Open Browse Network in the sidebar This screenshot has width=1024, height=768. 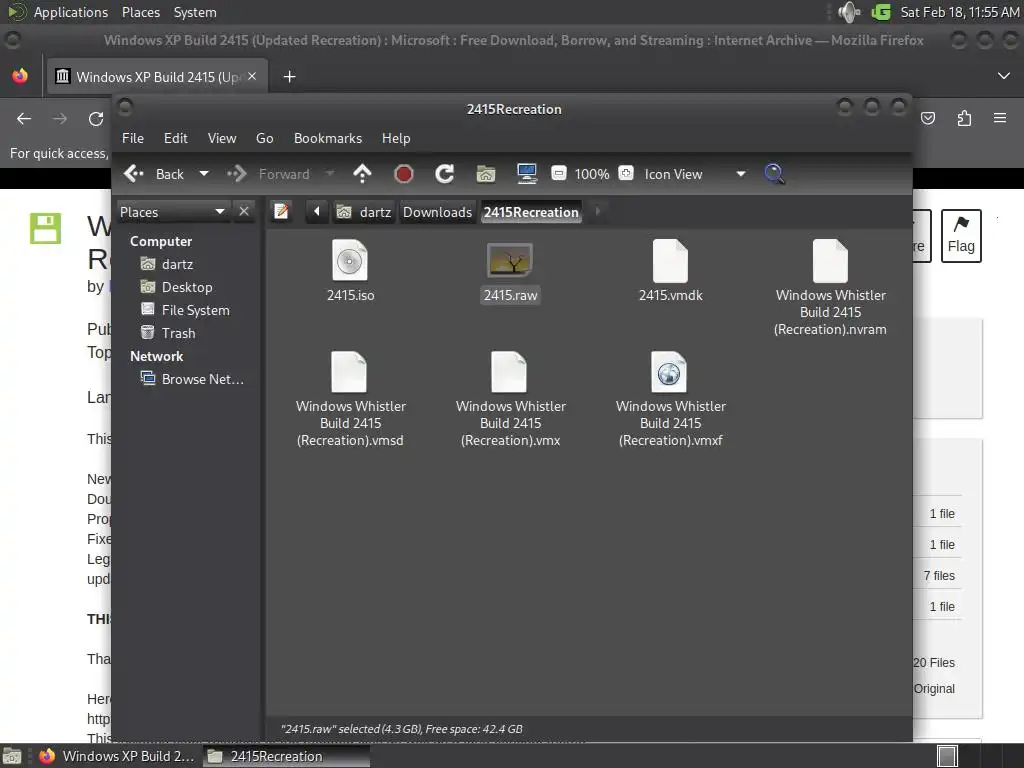click(x=193, y=379)
